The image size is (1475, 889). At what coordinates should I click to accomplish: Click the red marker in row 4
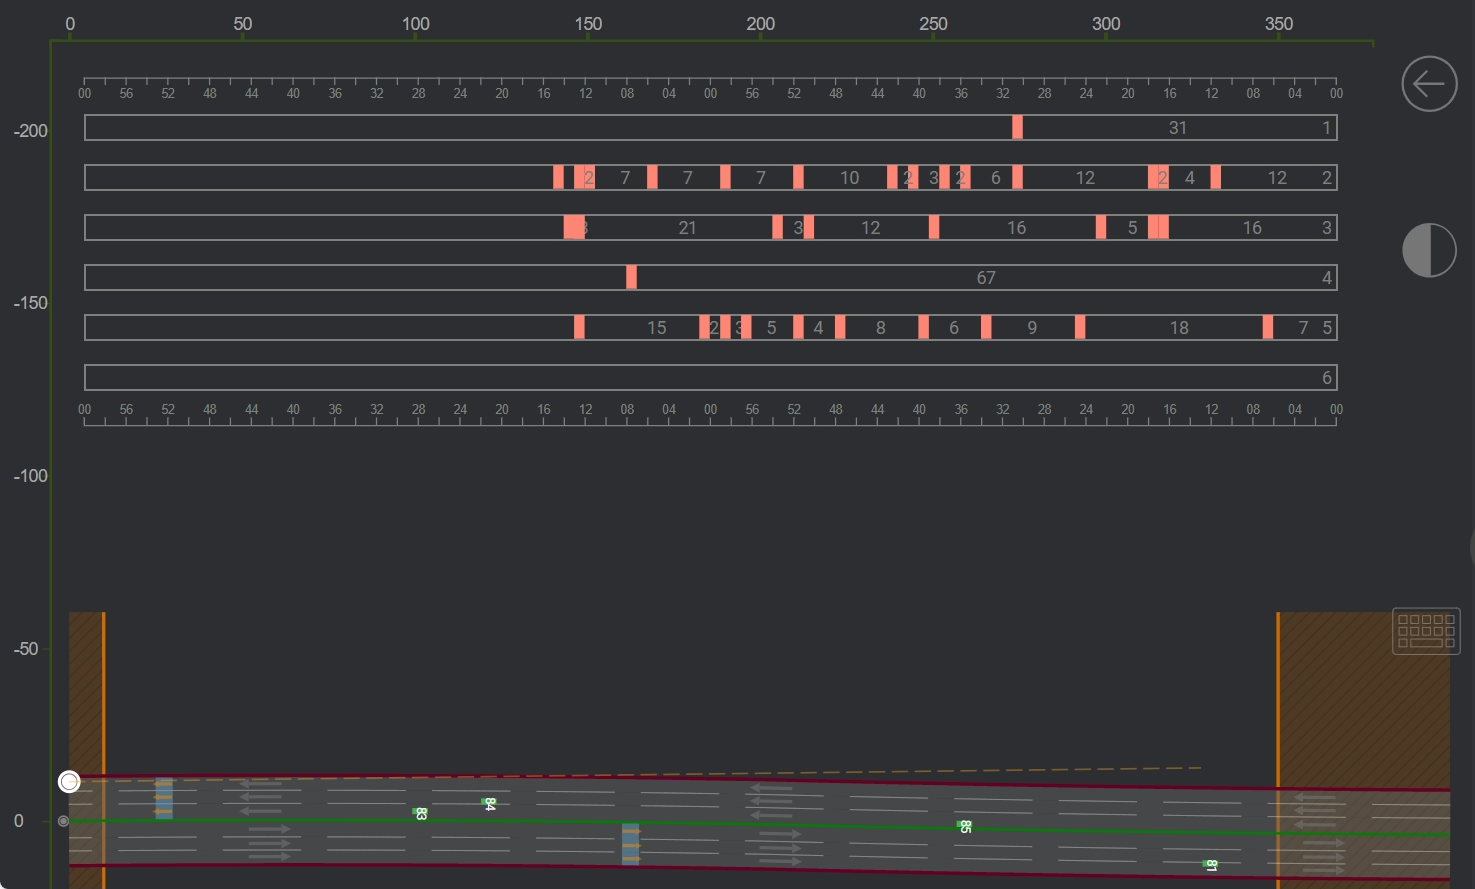(x=631, y=277)
